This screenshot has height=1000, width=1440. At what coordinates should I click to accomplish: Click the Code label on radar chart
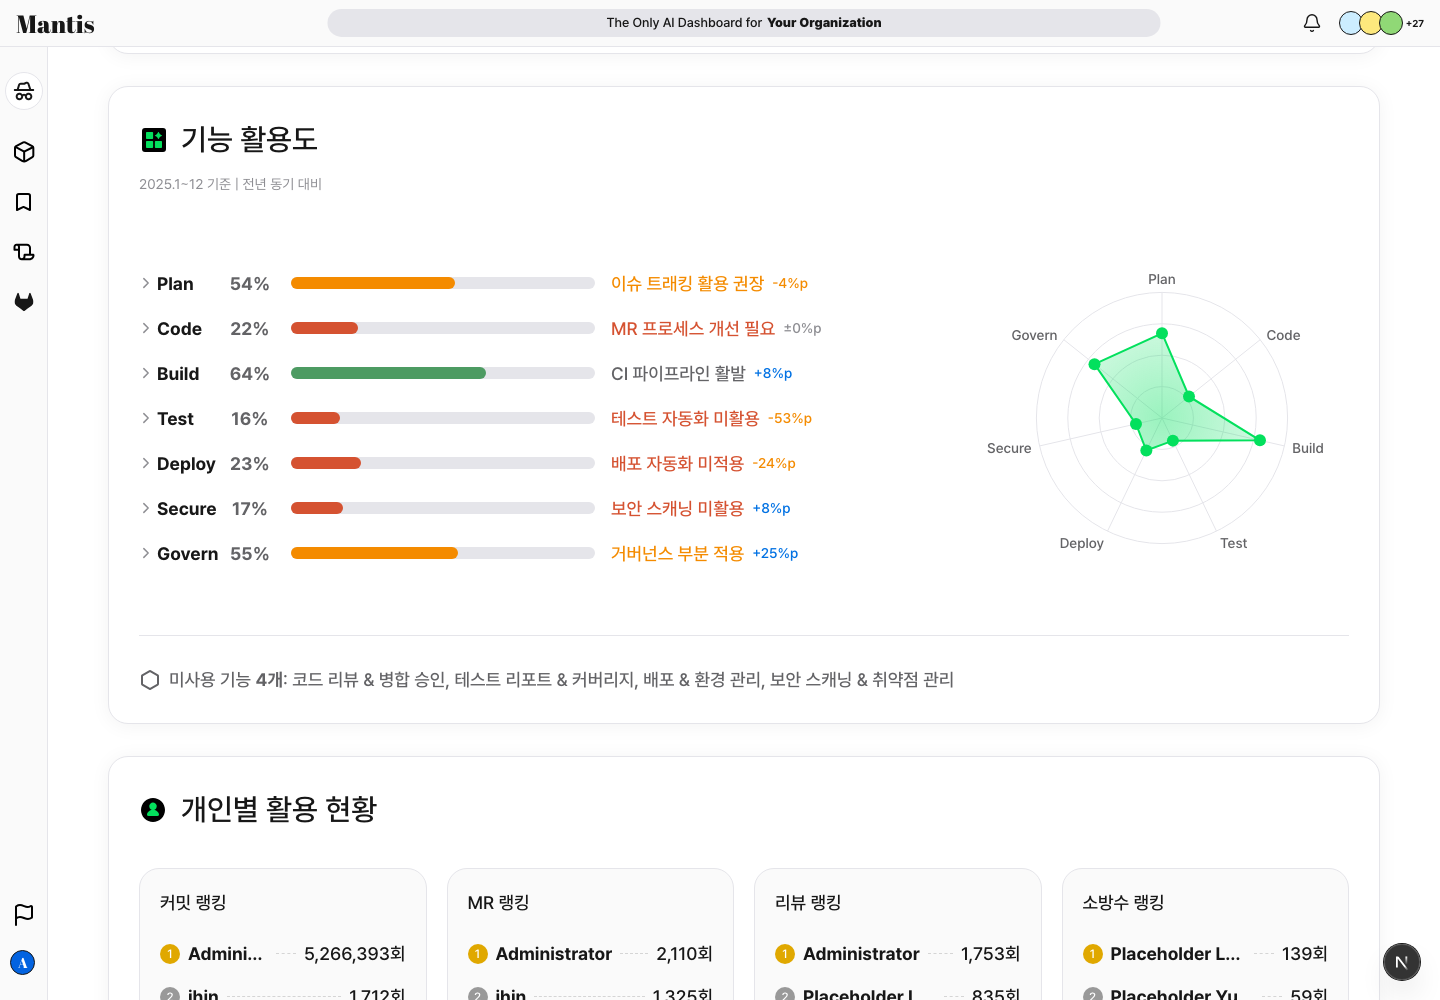pos(1283,335)
